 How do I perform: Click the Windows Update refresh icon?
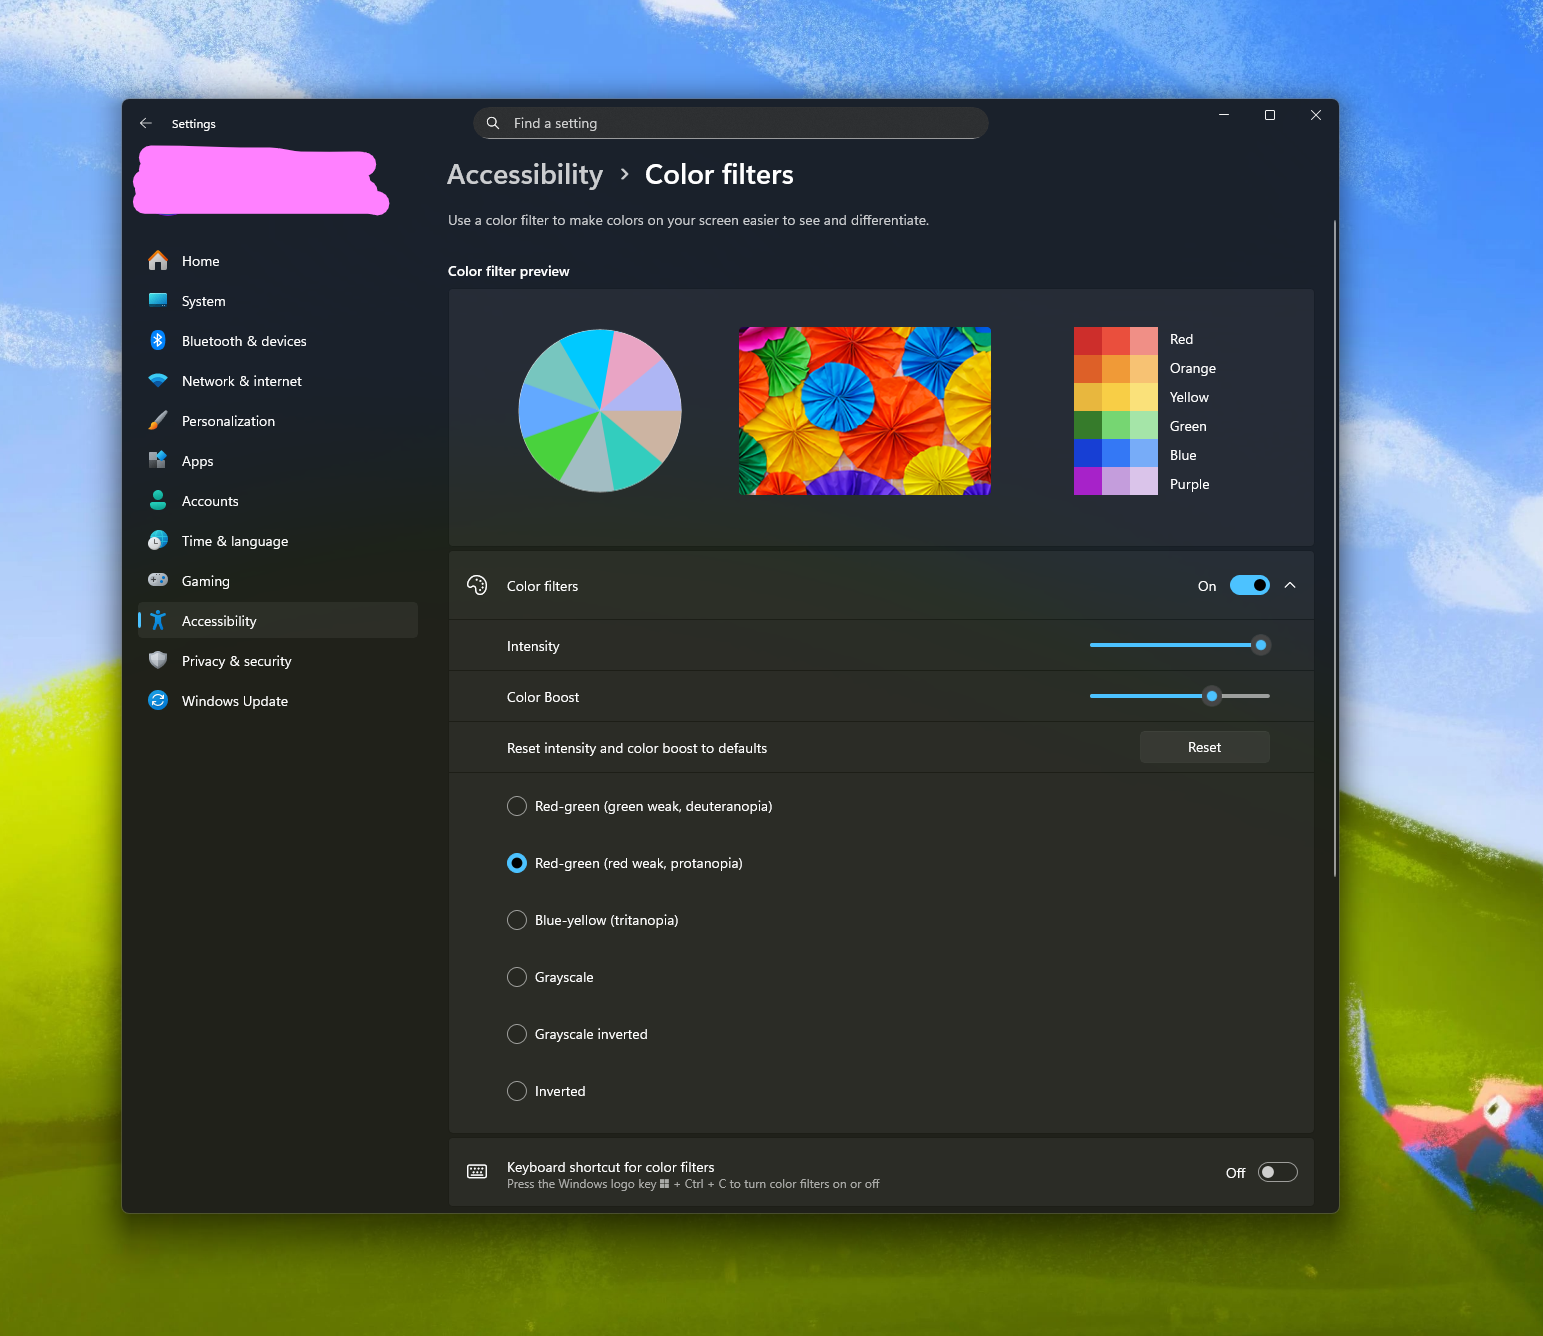point(158,701)
